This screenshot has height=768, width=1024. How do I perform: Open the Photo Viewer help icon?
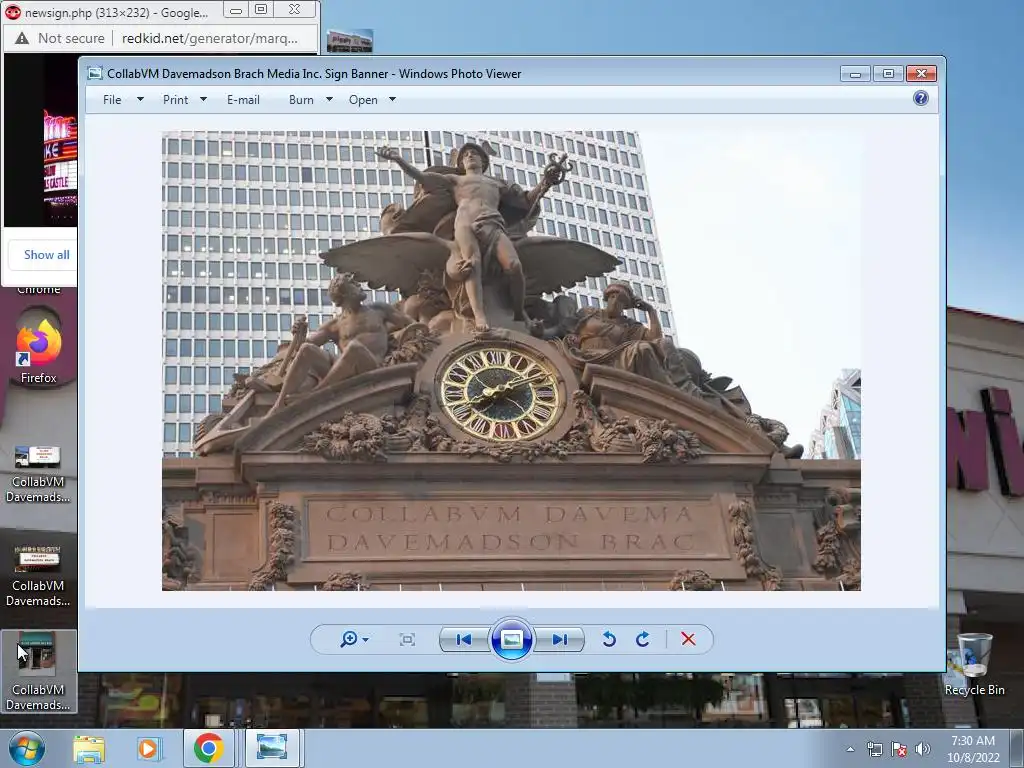(921, 98)
